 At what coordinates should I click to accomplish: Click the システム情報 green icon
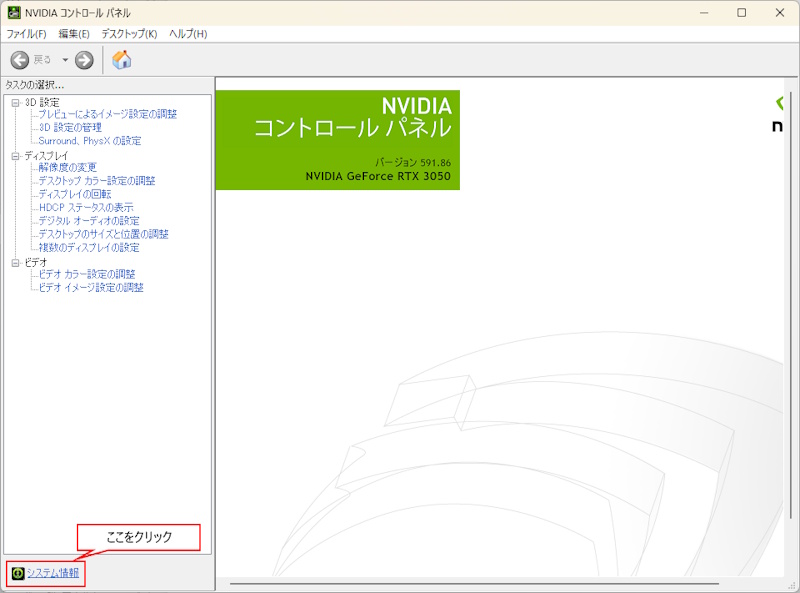[17, 573]
